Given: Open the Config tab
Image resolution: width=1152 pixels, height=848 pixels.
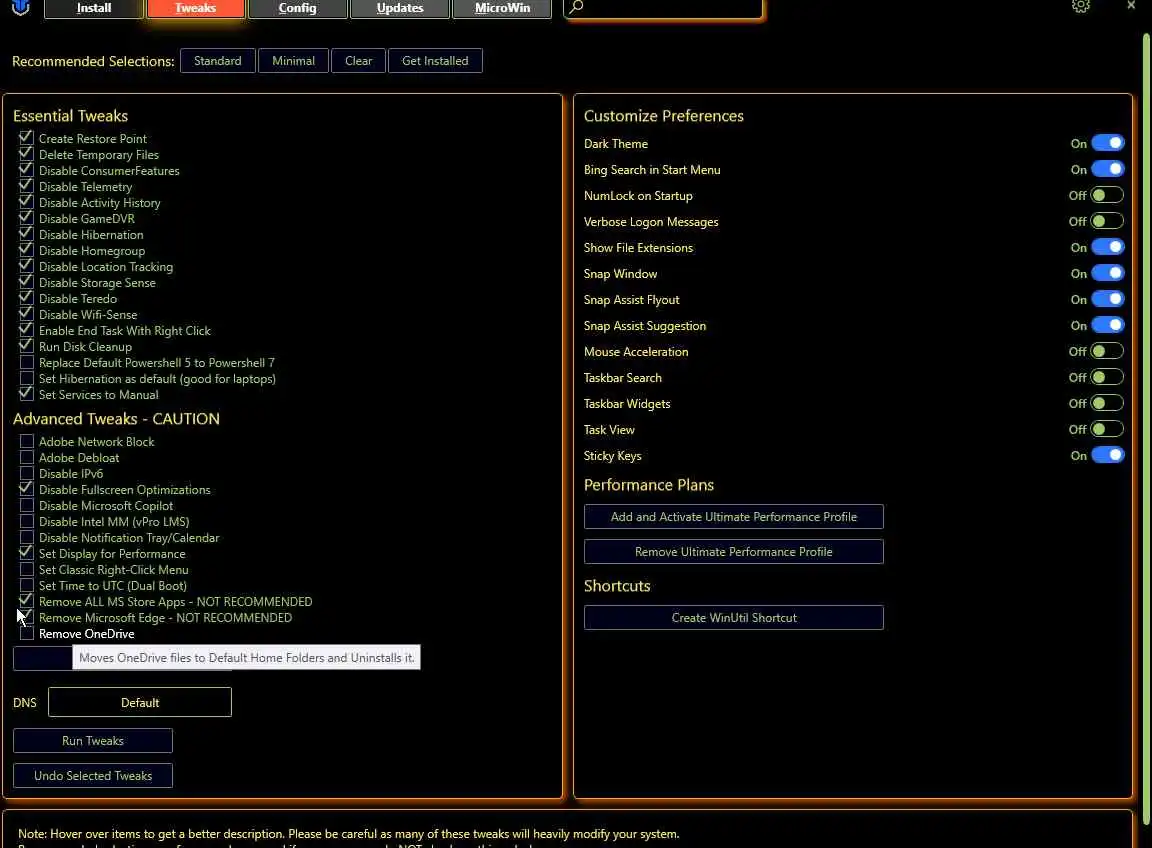Looking at the screenshot, I should [298, 8].
